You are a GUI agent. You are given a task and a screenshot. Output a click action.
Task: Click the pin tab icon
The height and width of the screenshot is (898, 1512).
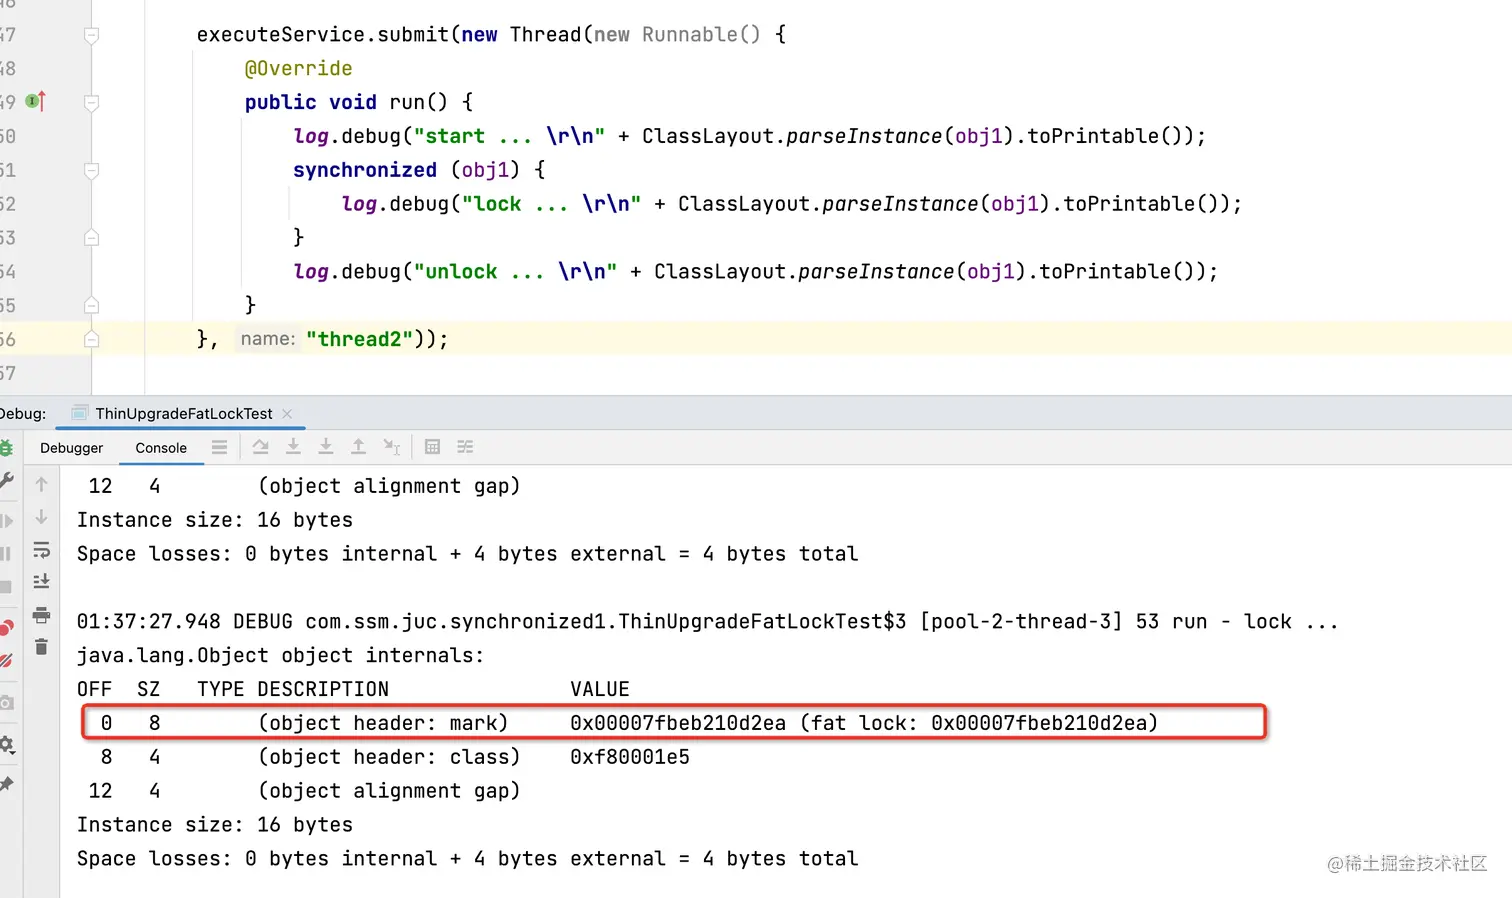coord(6,783)
